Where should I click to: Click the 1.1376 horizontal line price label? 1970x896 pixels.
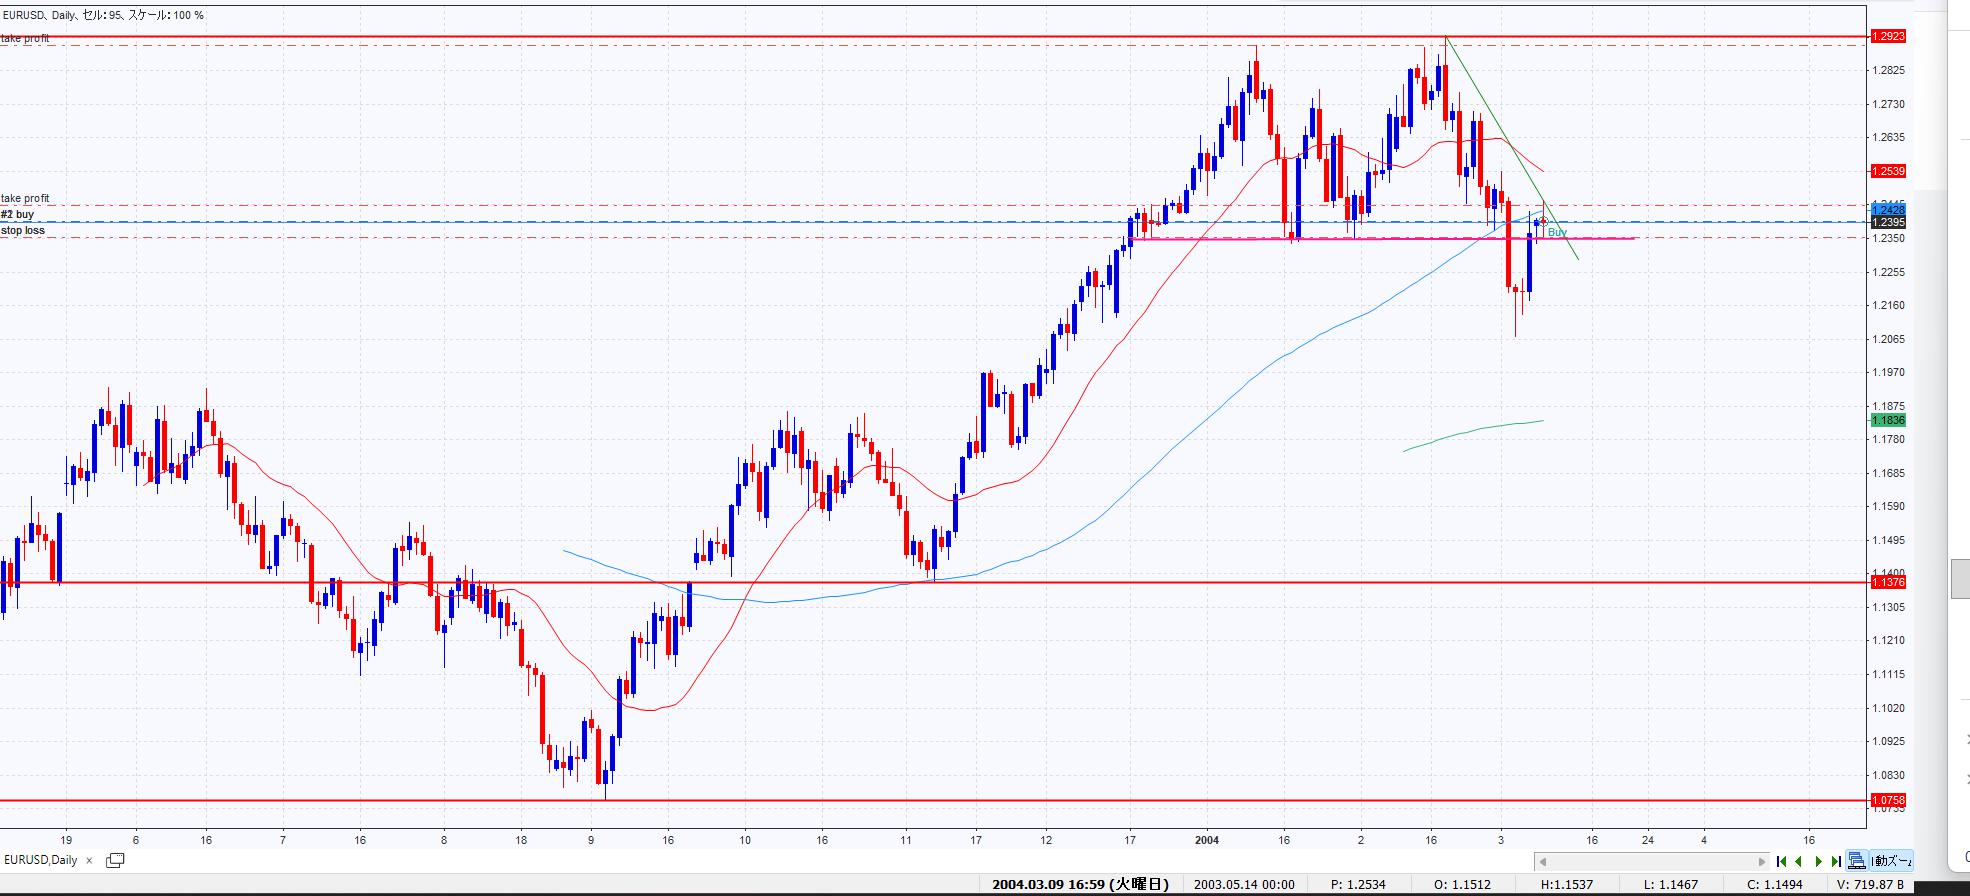(1887, 582)
